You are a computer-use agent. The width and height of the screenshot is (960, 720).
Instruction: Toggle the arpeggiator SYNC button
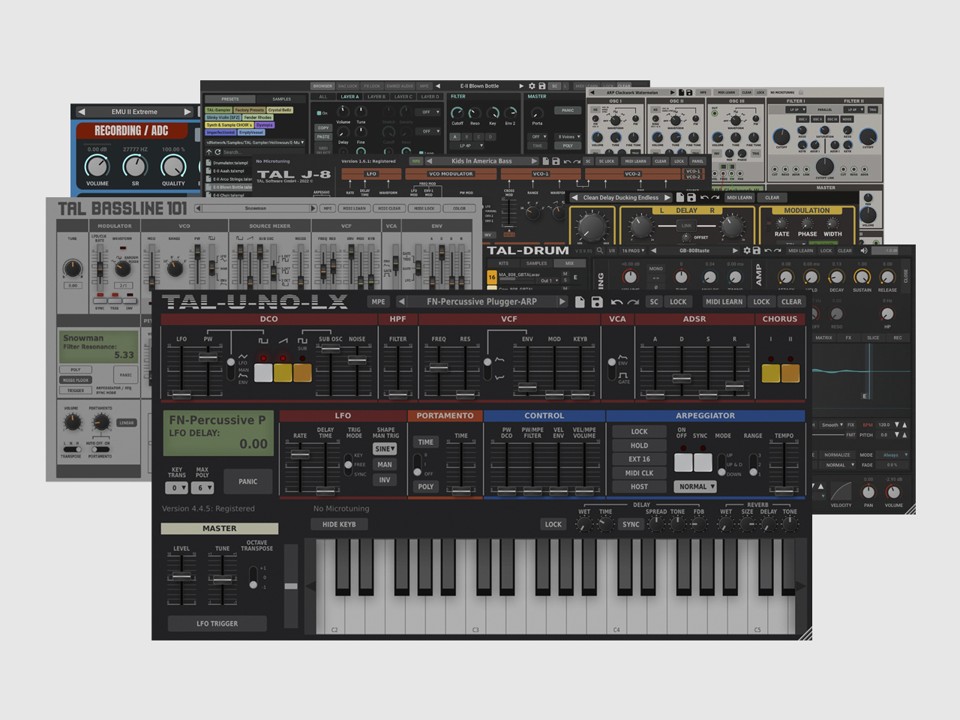pyautogui.click(x=702, y=462)
